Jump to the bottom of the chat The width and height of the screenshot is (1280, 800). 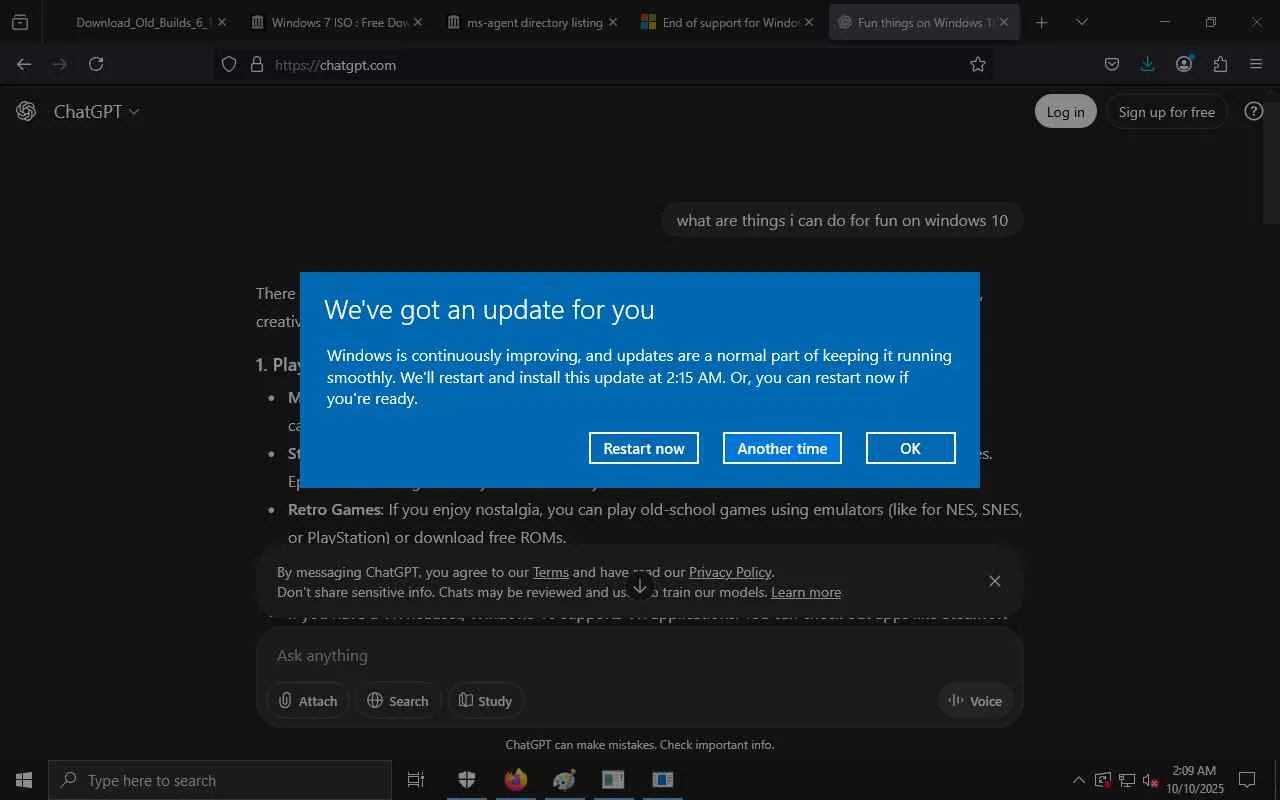(640, 586)
